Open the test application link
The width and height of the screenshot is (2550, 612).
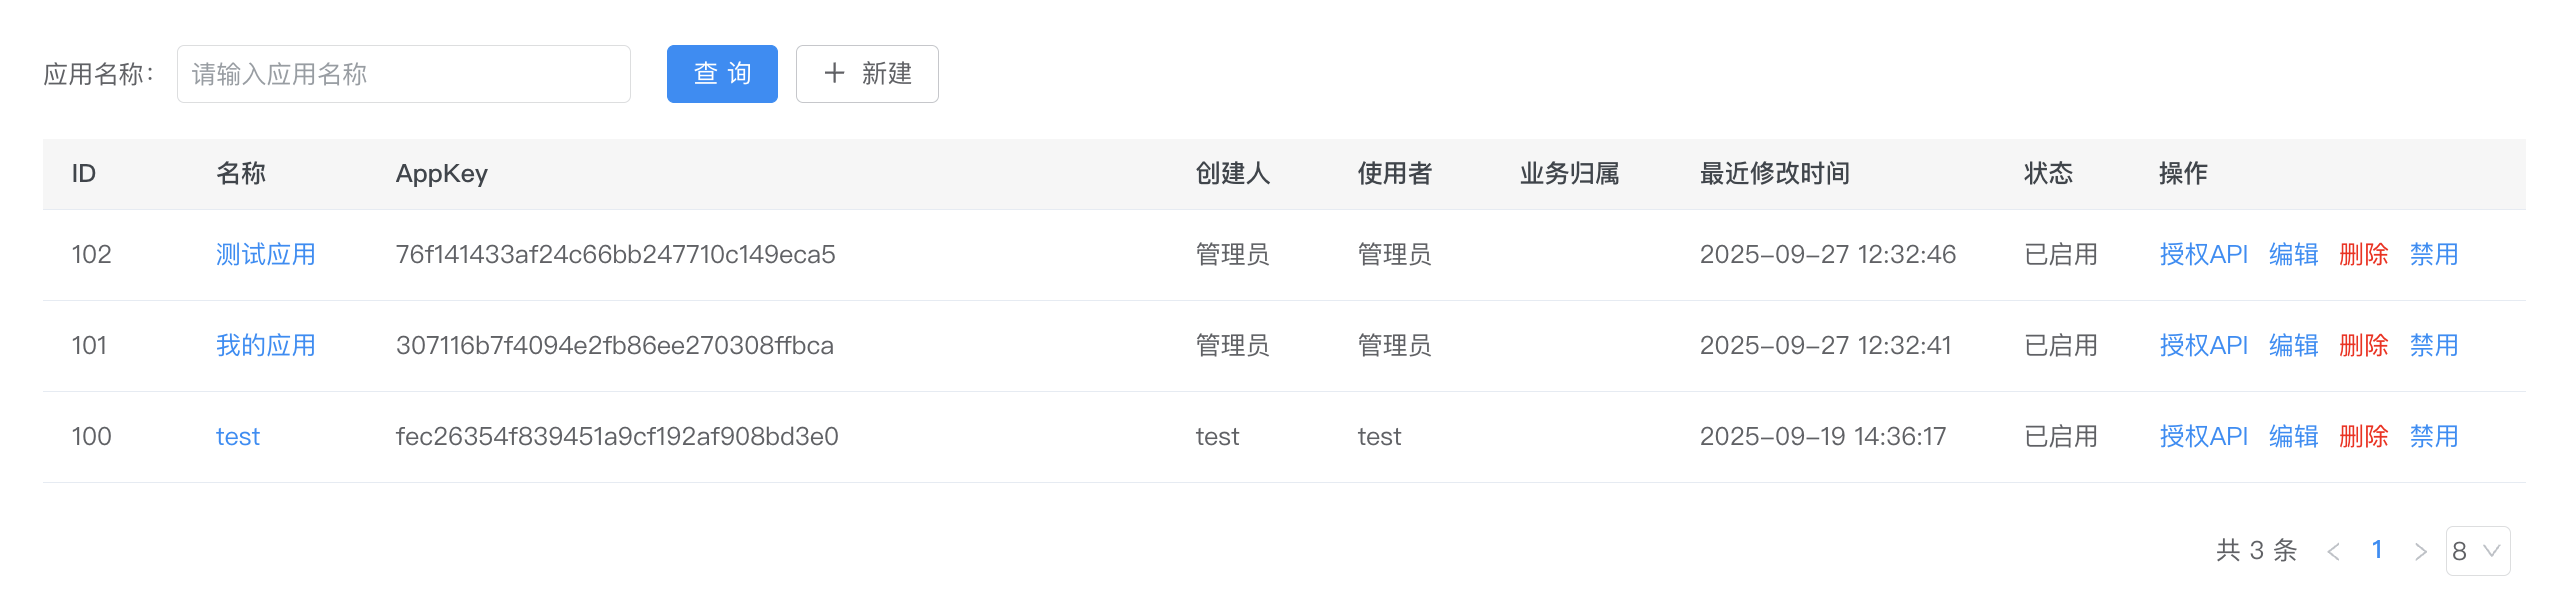[237, 437]
